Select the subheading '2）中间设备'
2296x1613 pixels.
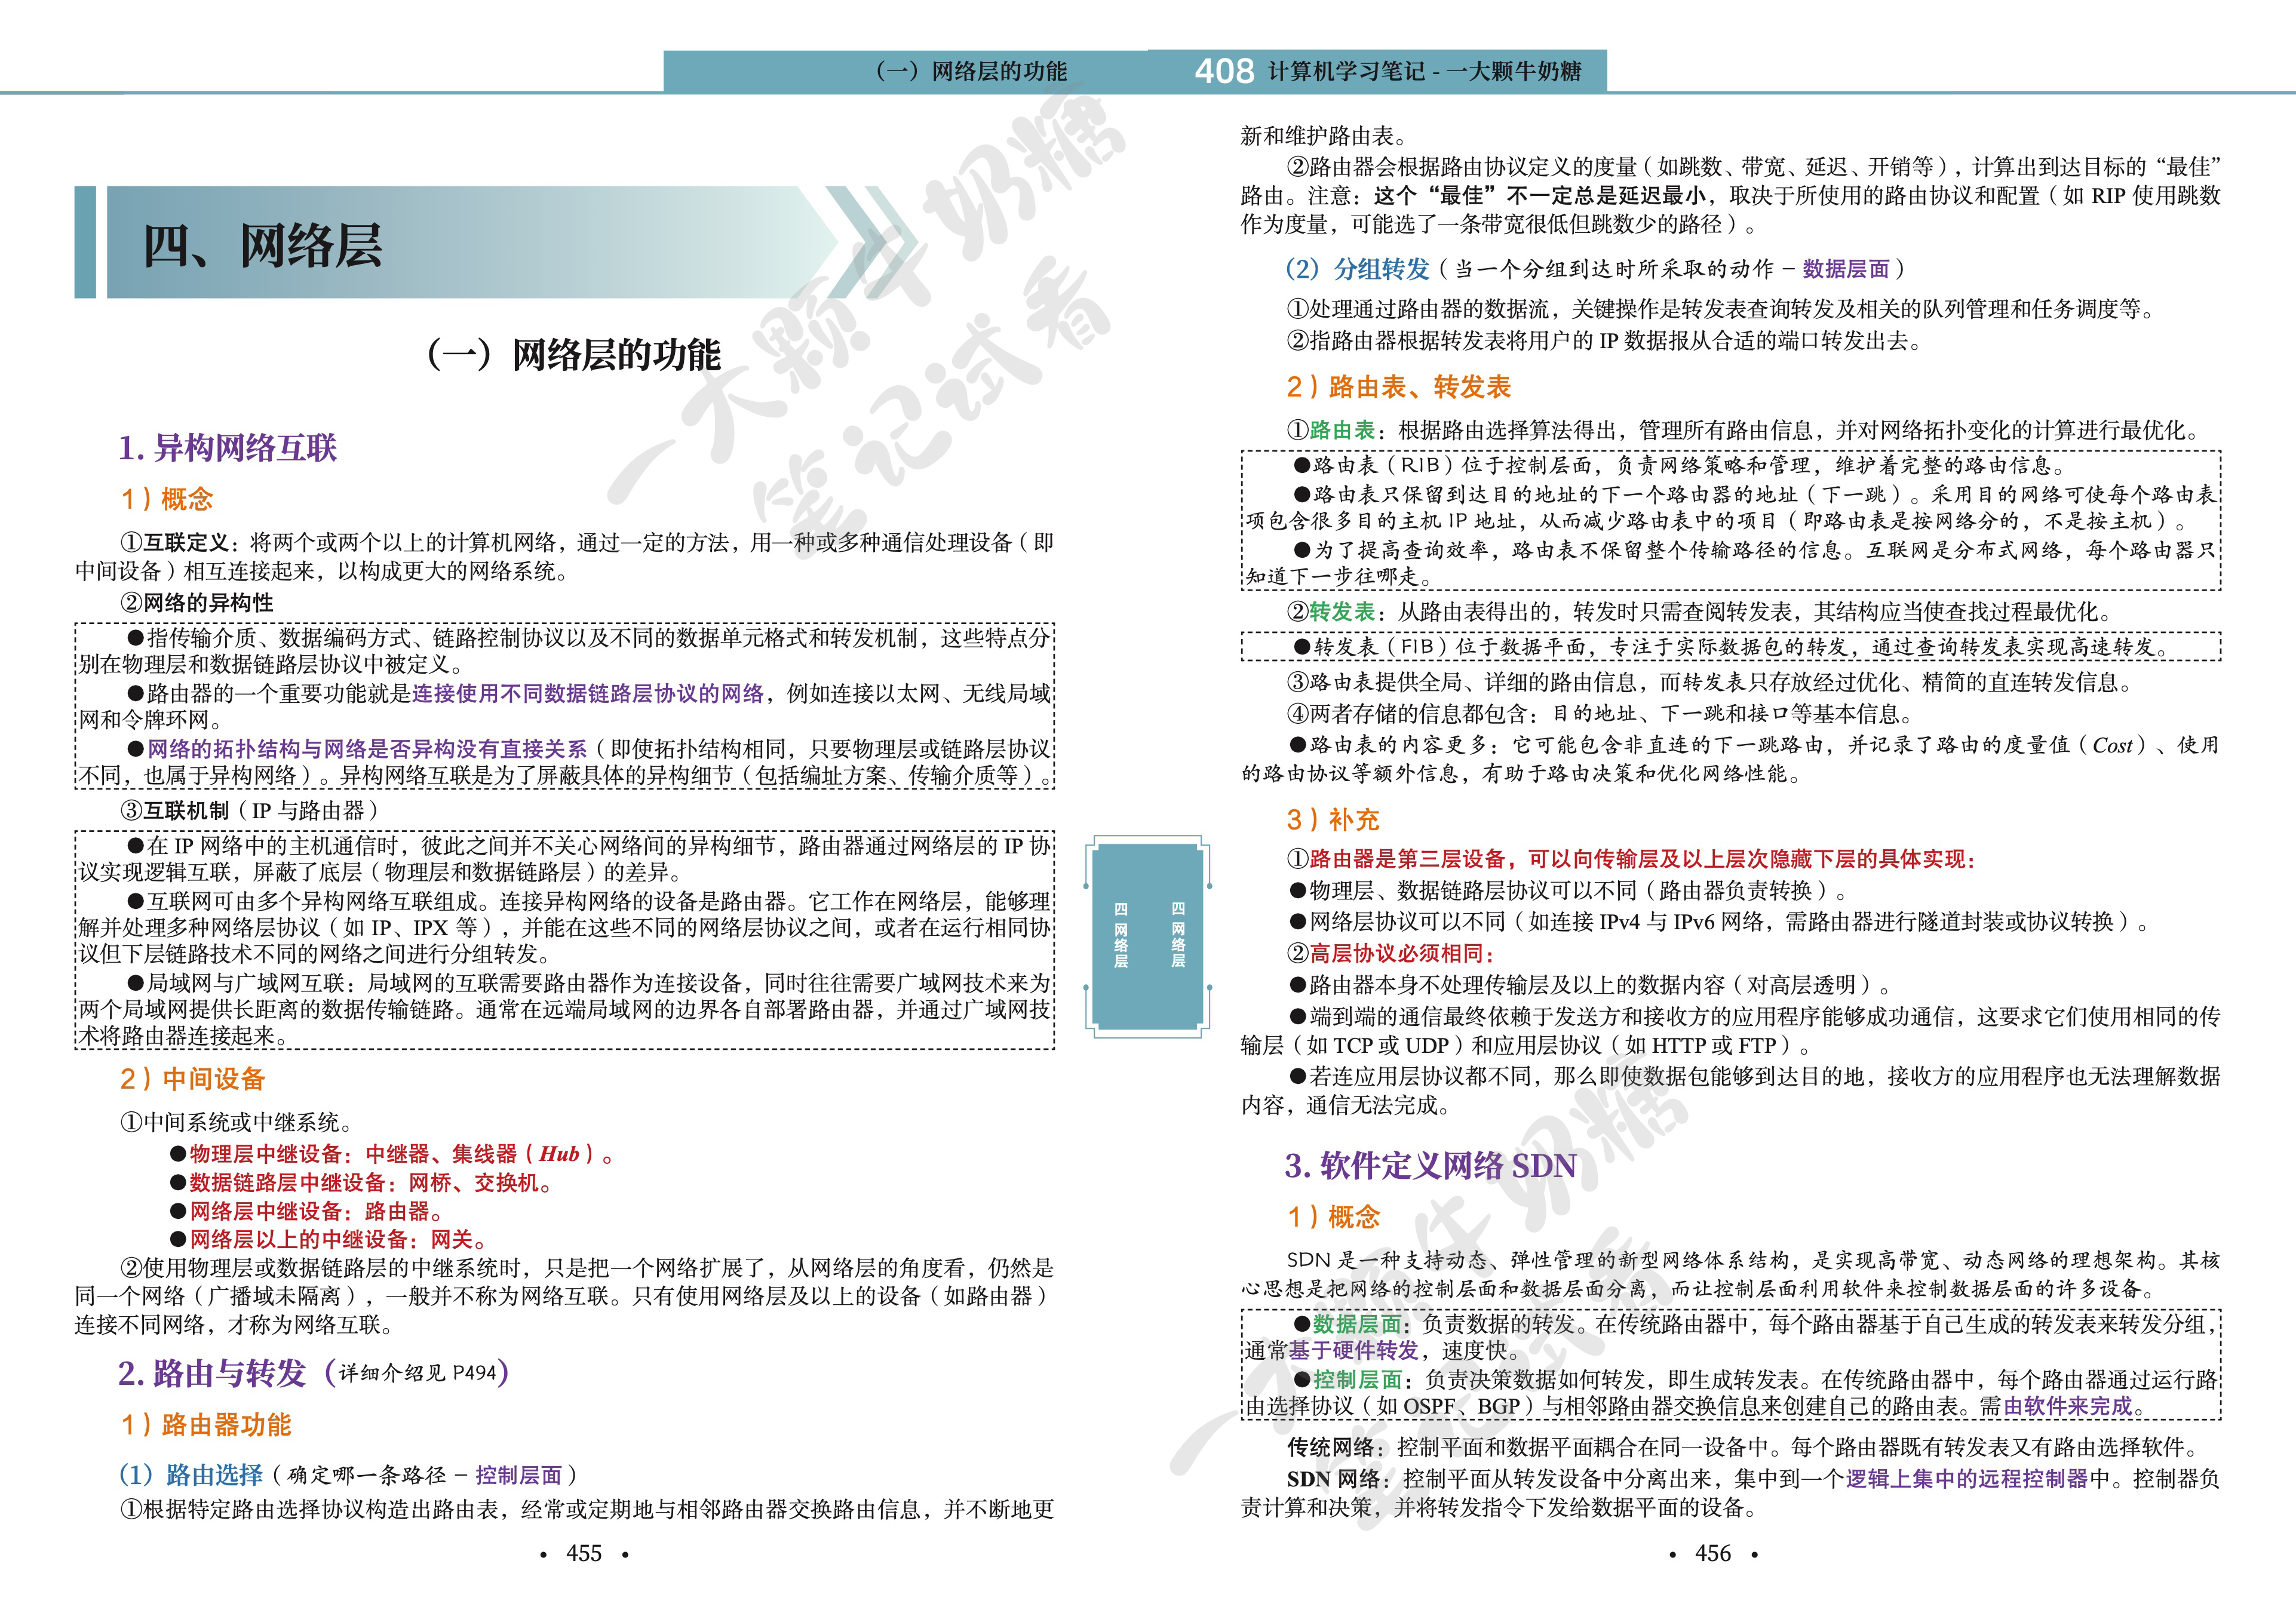[192, 1078]
